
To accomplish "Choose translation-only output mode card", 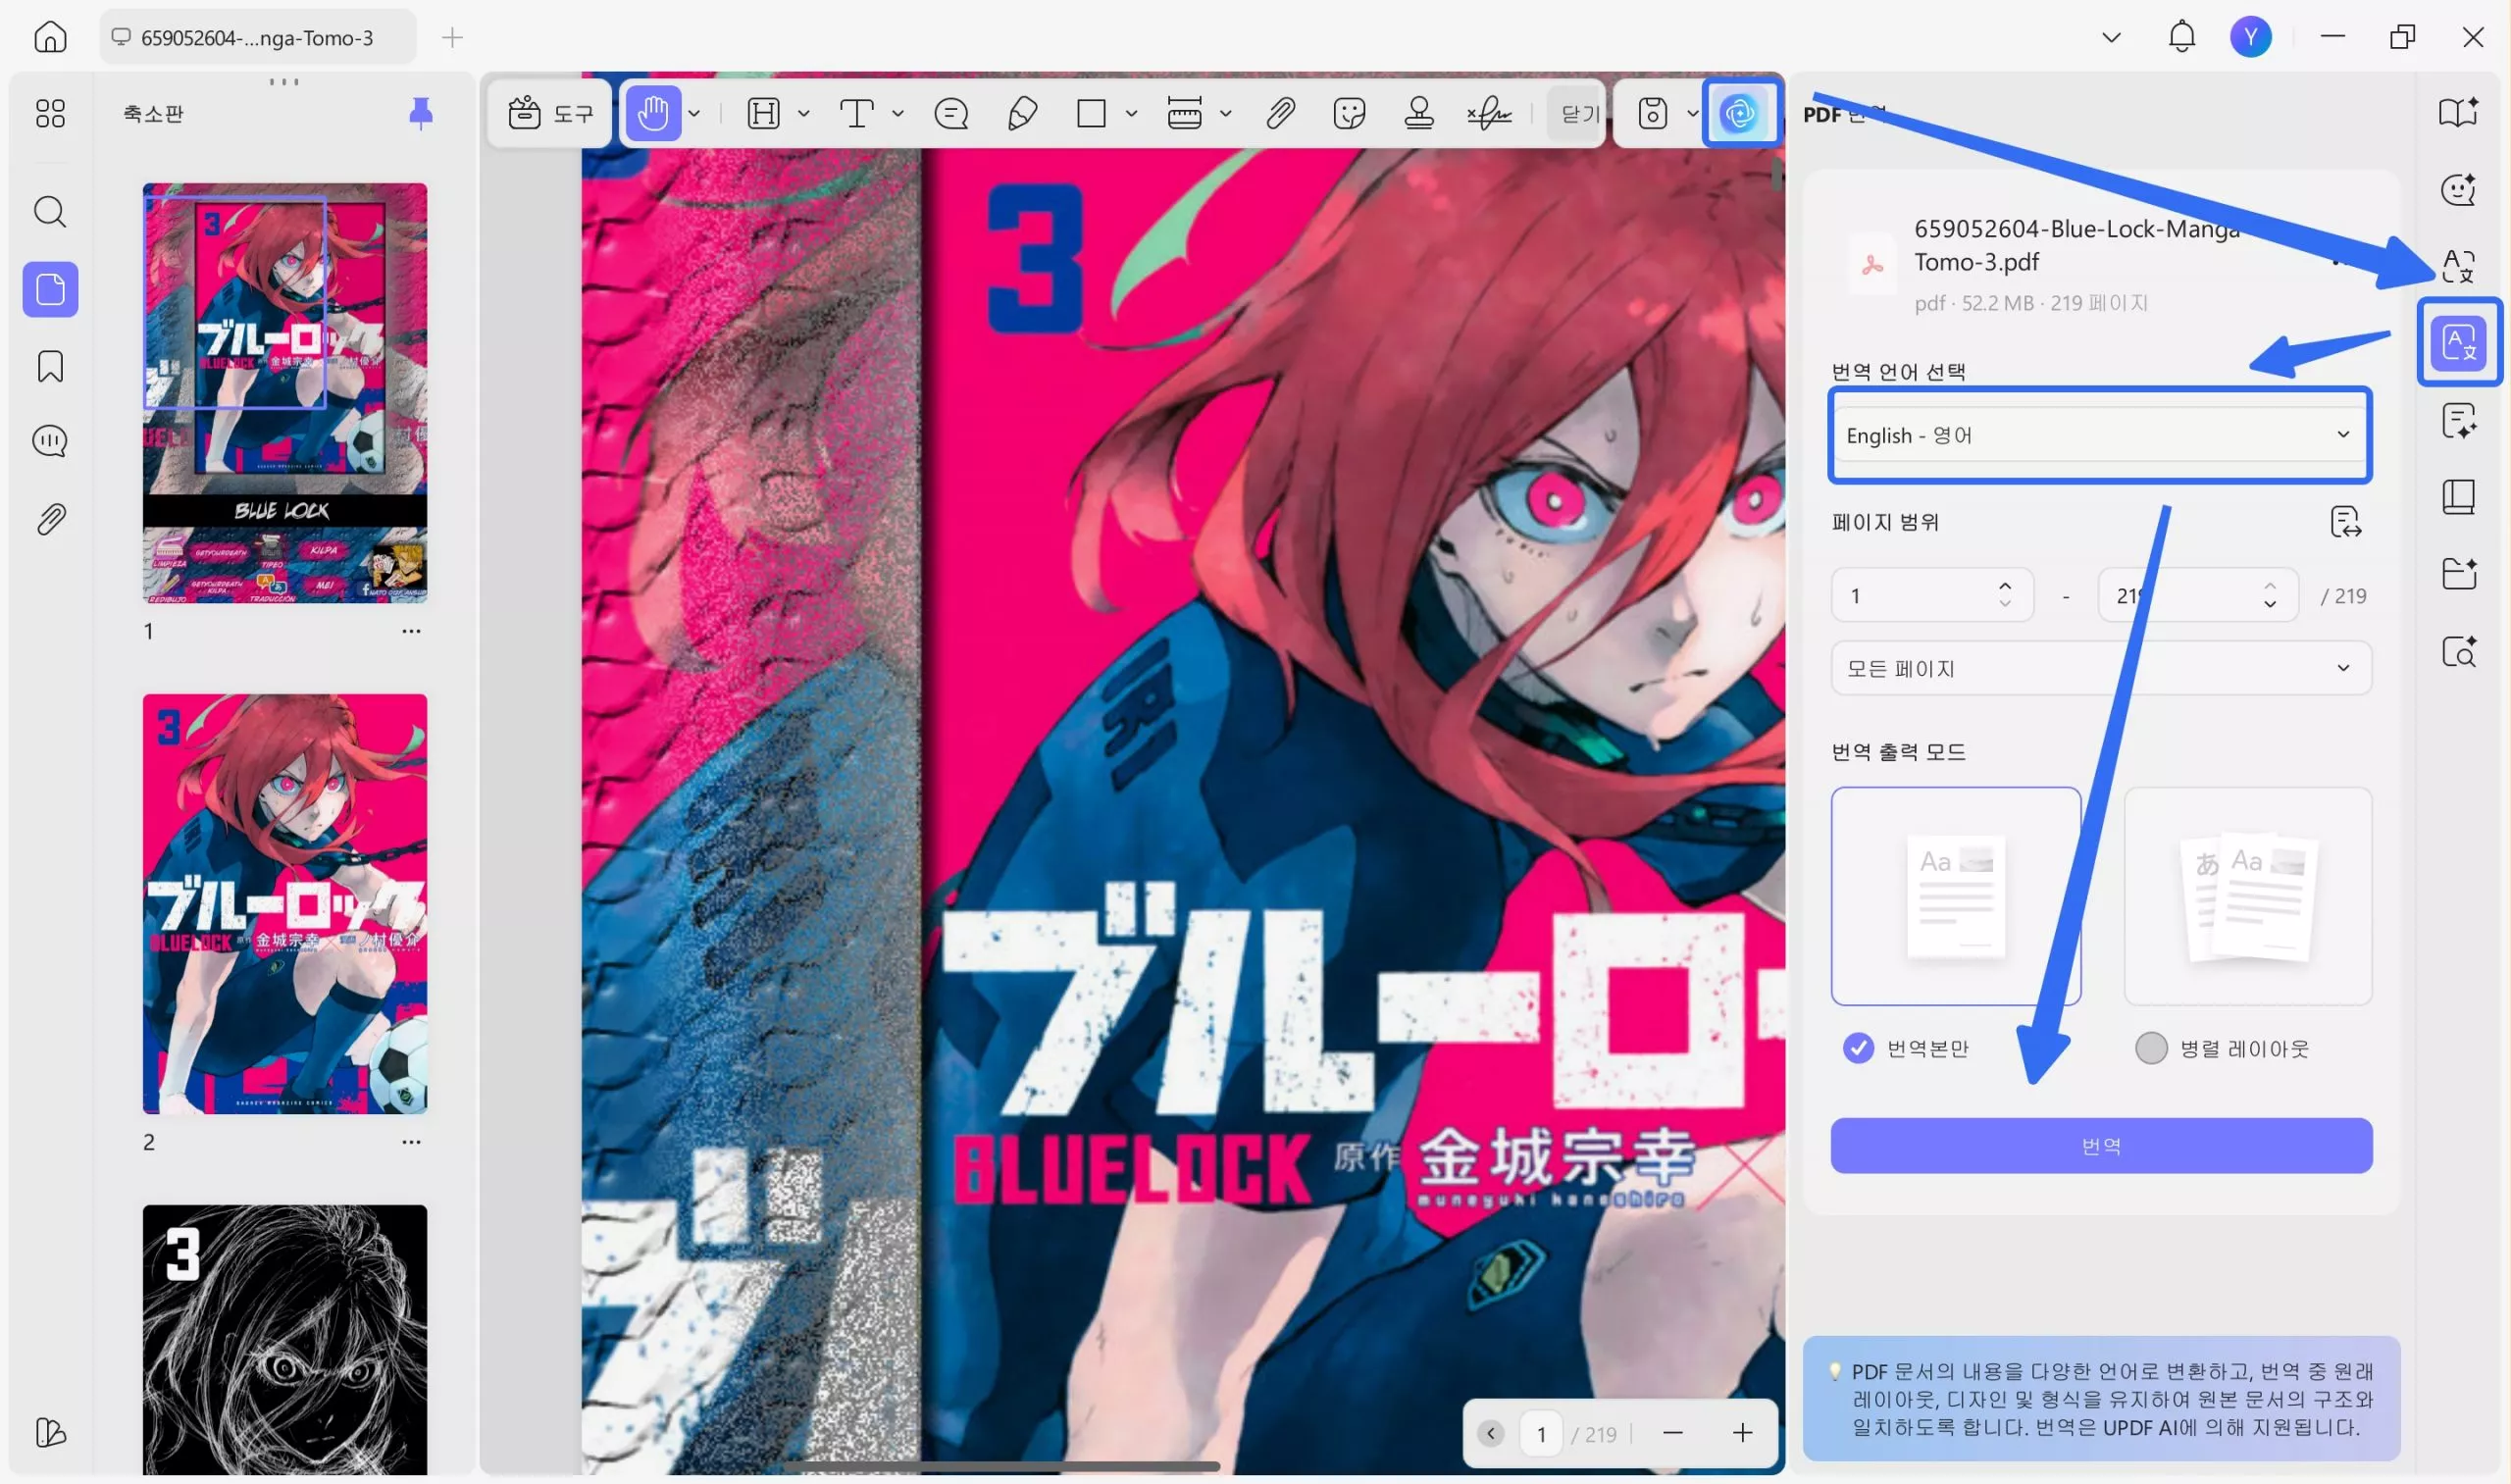I will point(1955,896).
